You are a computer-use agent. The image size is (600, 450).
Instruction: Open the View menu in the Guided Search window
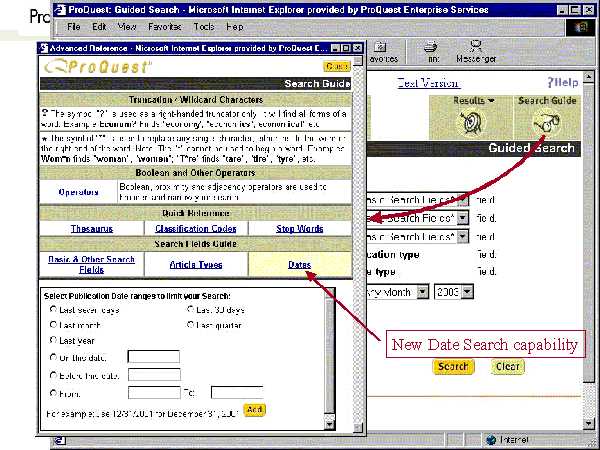tap(127, 27)
